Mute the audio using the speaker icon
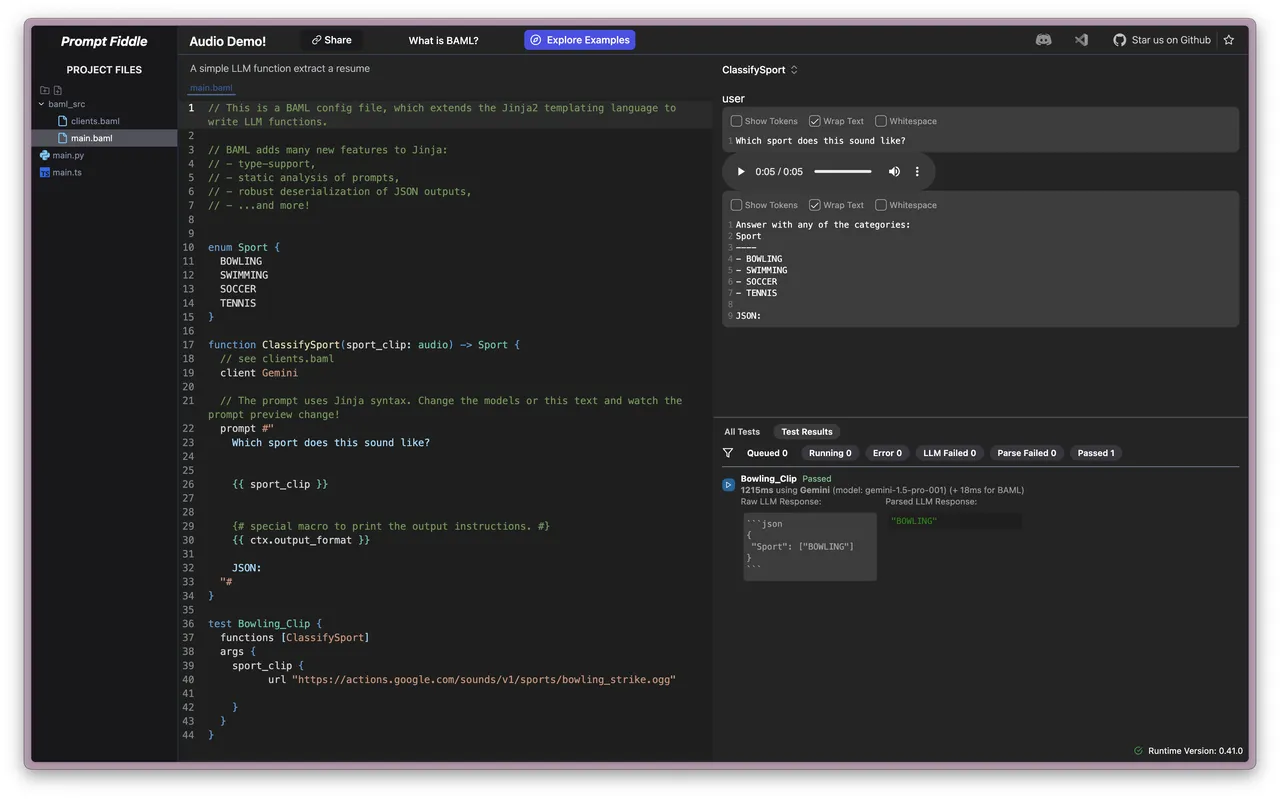 (x=894, y=172)
